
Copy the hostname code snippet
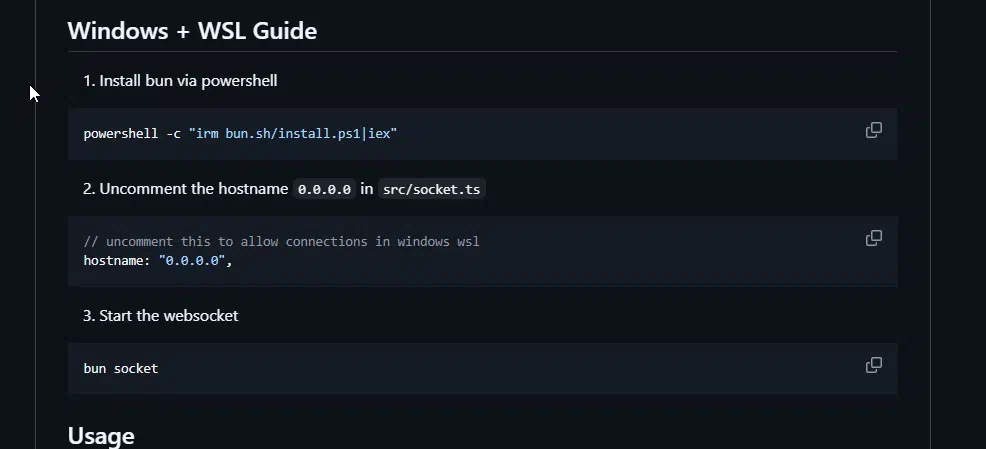[873, 238]
